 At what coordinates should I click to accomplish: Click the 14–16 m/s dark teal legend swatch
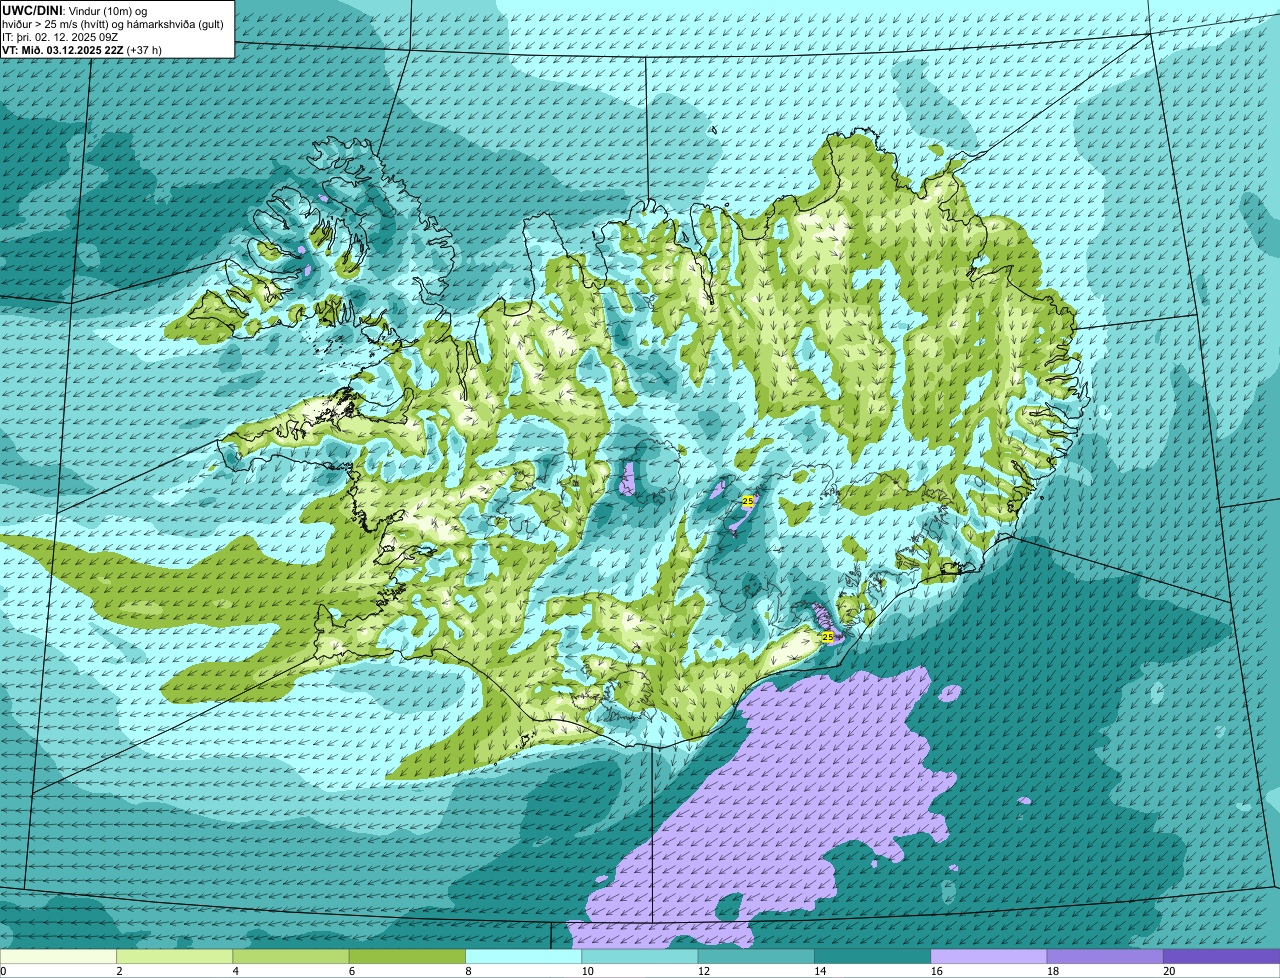(x=873, y=956)
